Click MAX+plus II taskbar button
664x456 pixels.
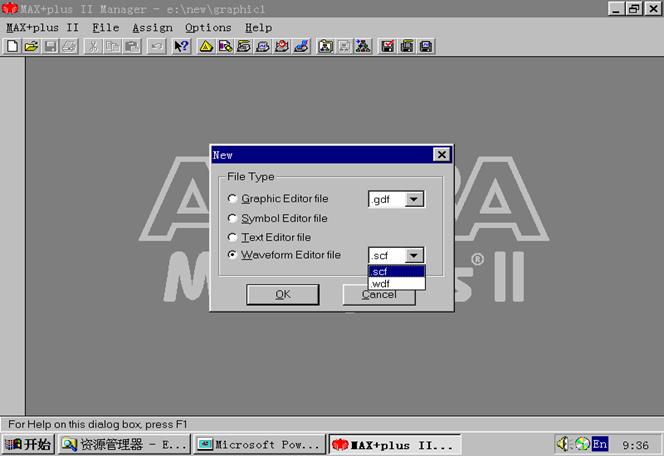click(x=395, y=444)
